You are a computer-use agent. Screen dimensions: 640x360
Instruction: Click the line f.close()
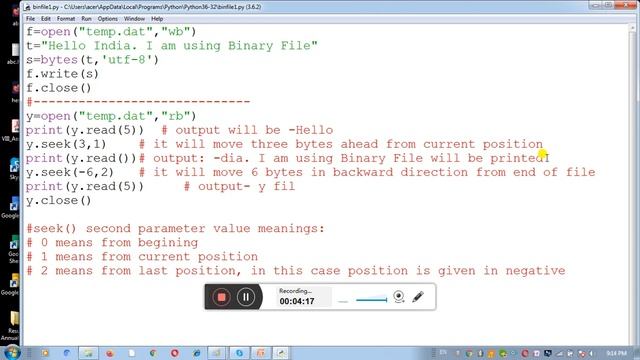(x=59, y=88)
